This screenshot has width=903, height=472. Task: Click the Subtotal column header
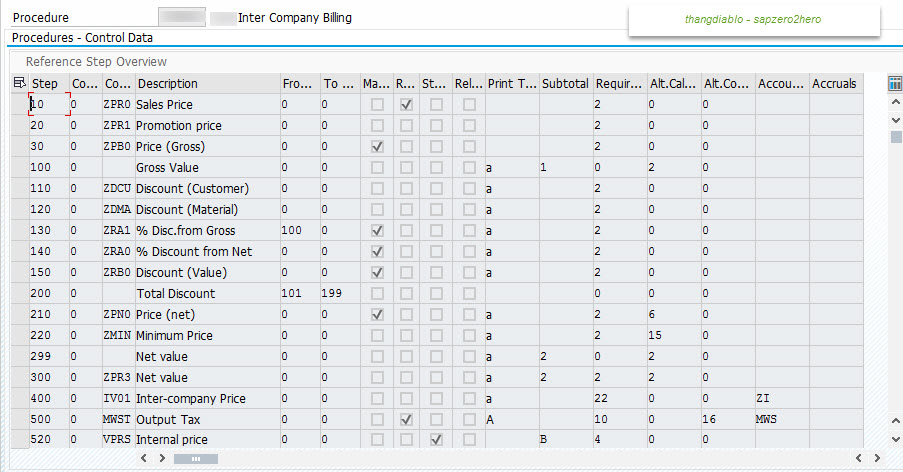coord(565,84)
